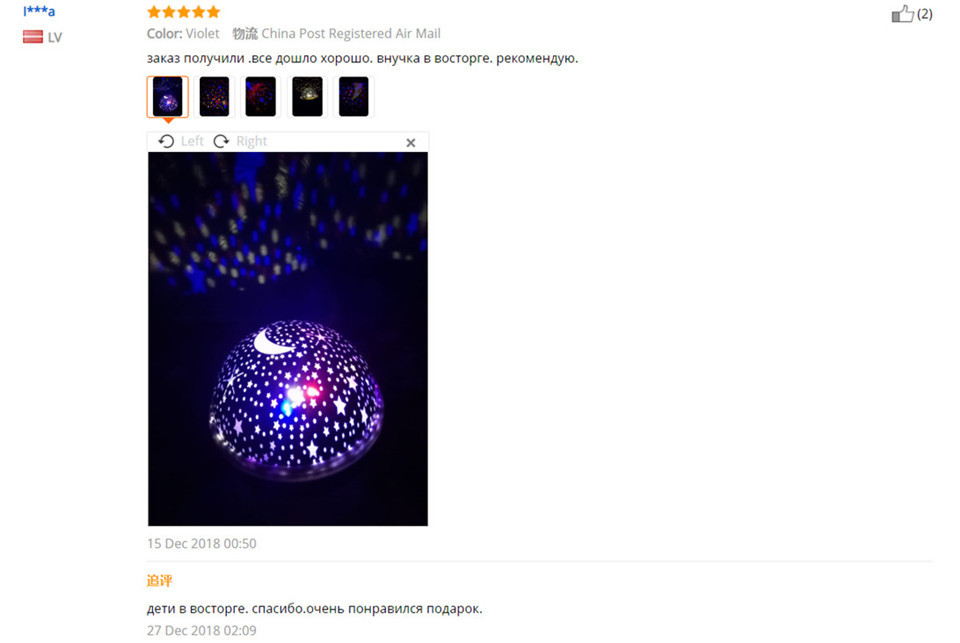Click the rotate left arrow icon

coord(166,141)
